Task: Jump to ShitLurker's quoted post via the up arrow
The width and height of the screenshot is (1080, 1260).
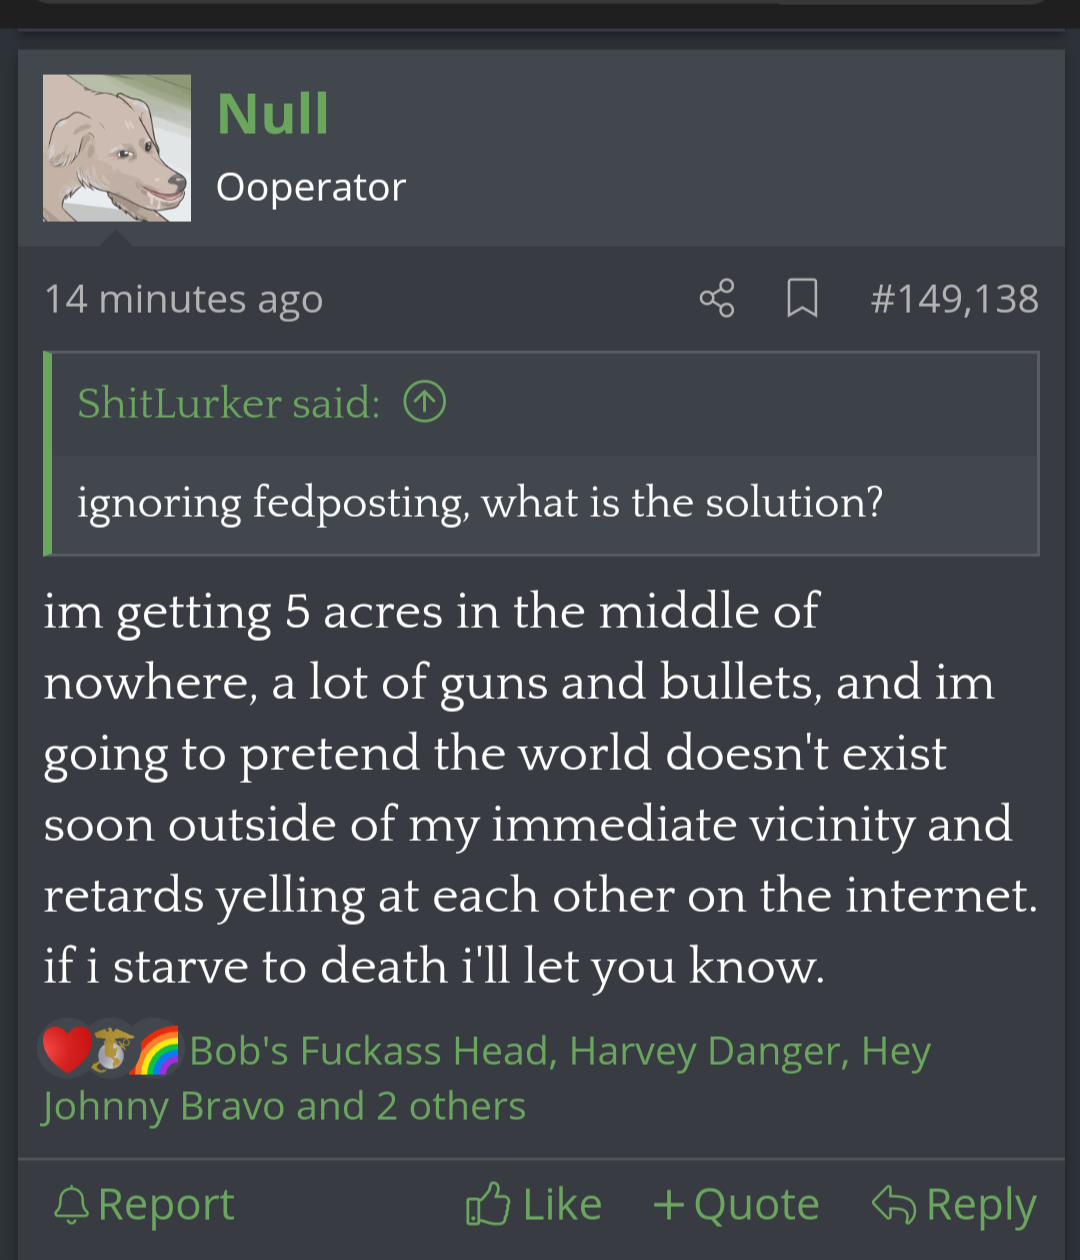Action: point(424,403)
